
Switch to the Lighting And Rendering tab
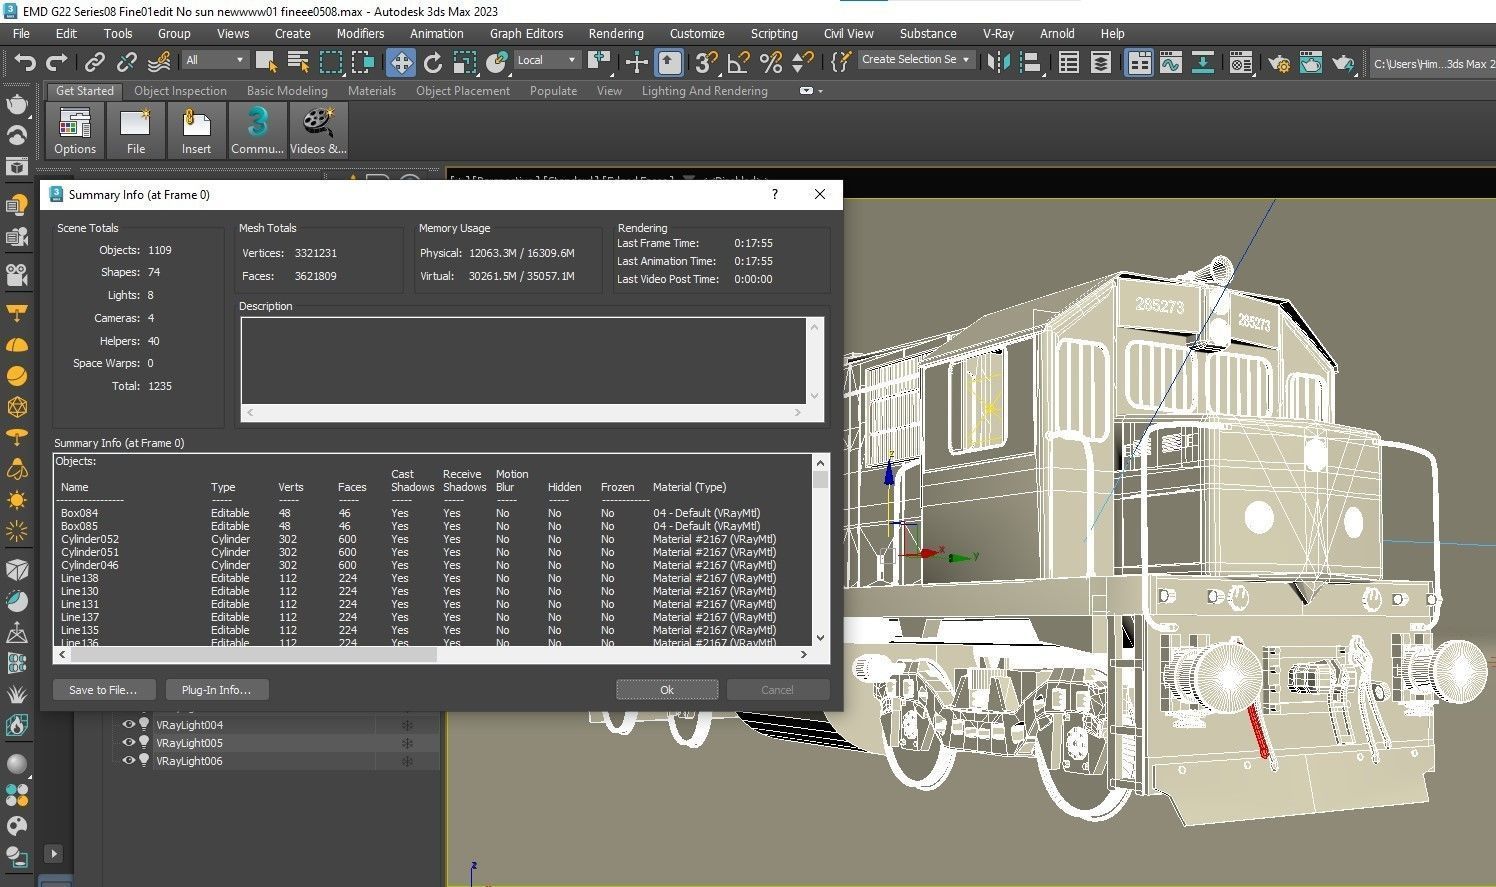coord(704,91)
